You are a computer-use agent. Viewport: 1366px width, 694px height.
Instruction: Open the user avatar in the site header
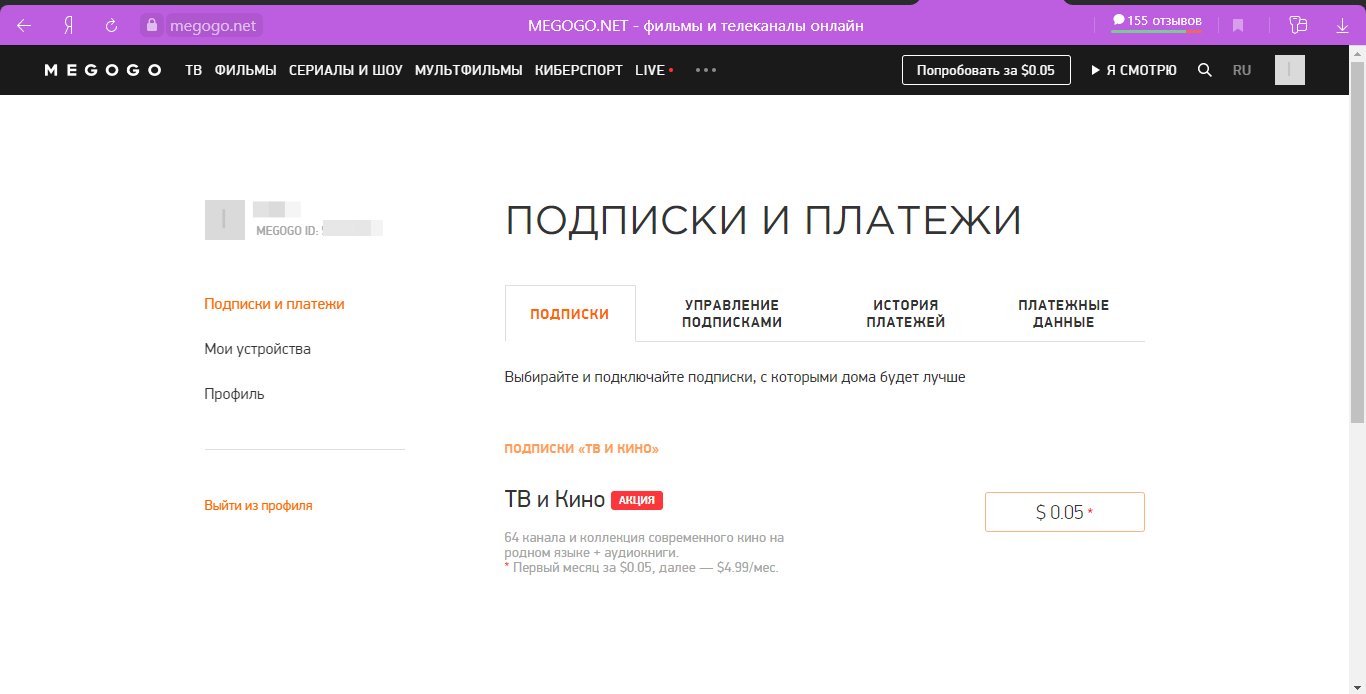[1290, 70]
